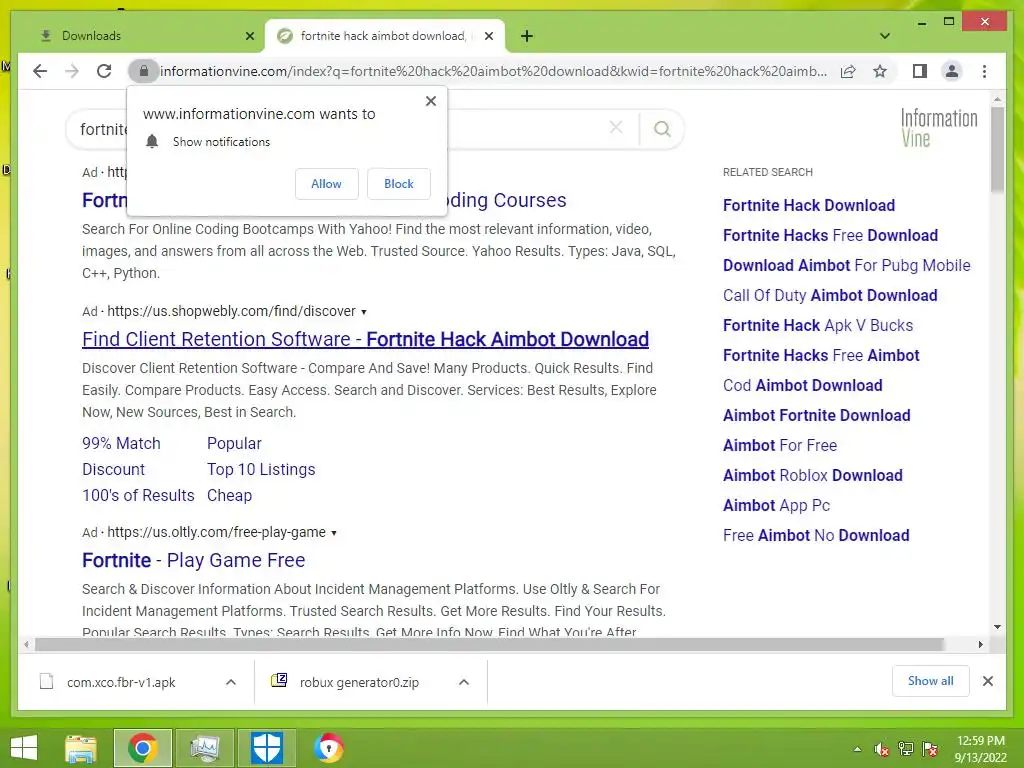This screenshot has height=768, width=1024.
Task: Close the downloads shelf
Action: pos(987,681)
